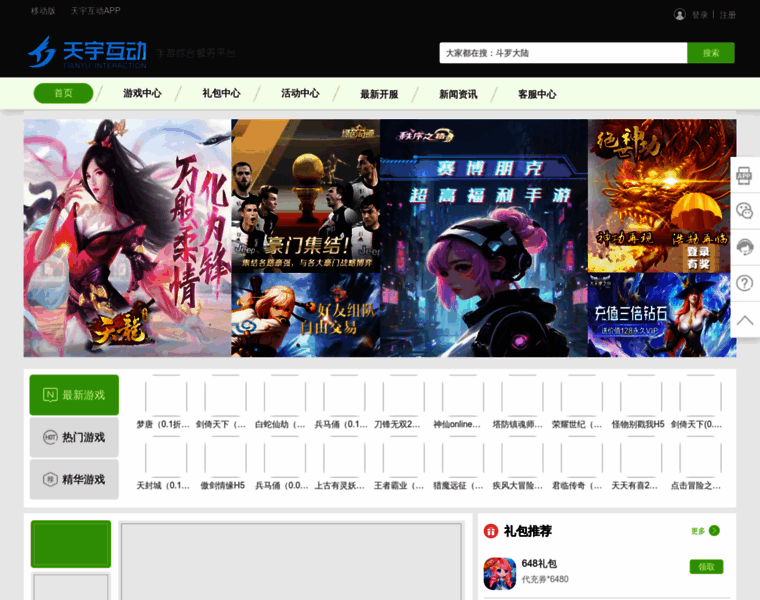
Task: Click the green 搜索 button
Action: coord(711,53)
